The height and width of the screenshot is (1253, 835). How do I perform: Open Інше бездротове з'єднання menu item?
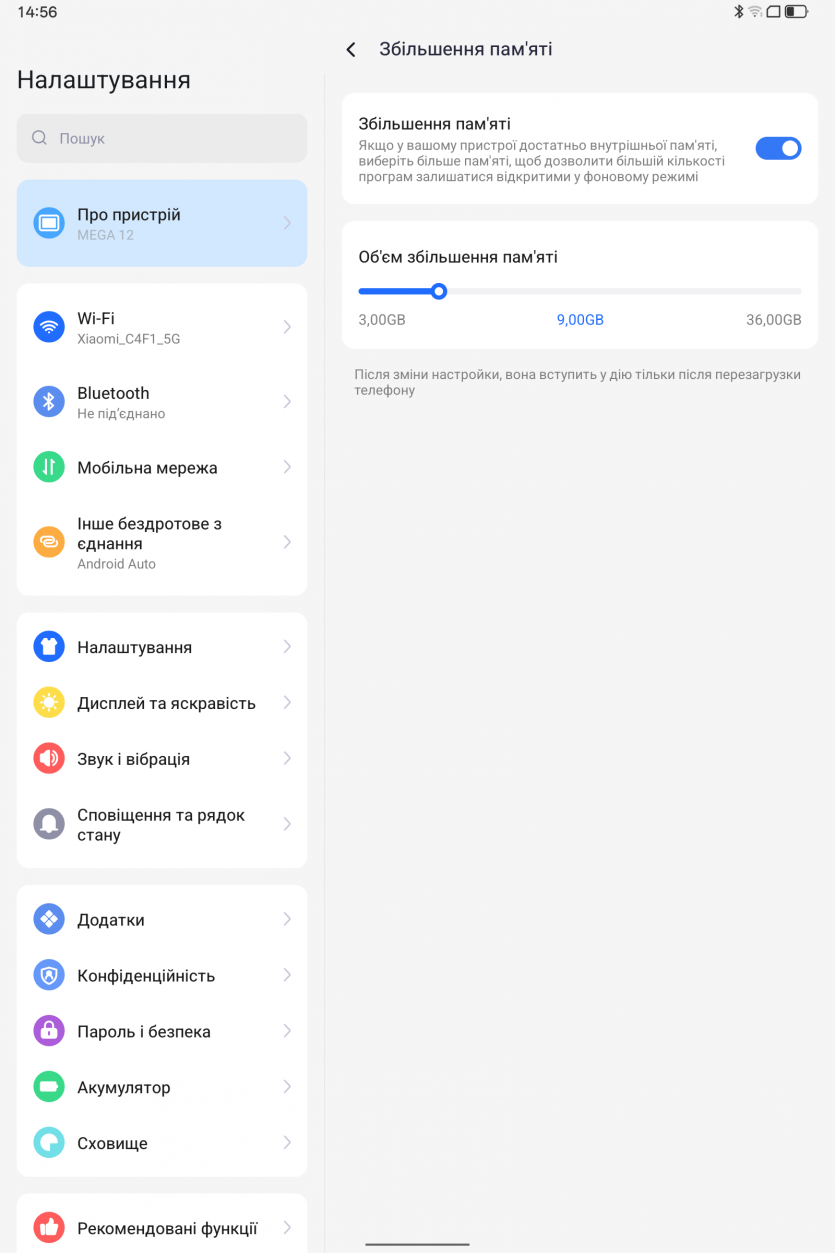tap(162, 542)
